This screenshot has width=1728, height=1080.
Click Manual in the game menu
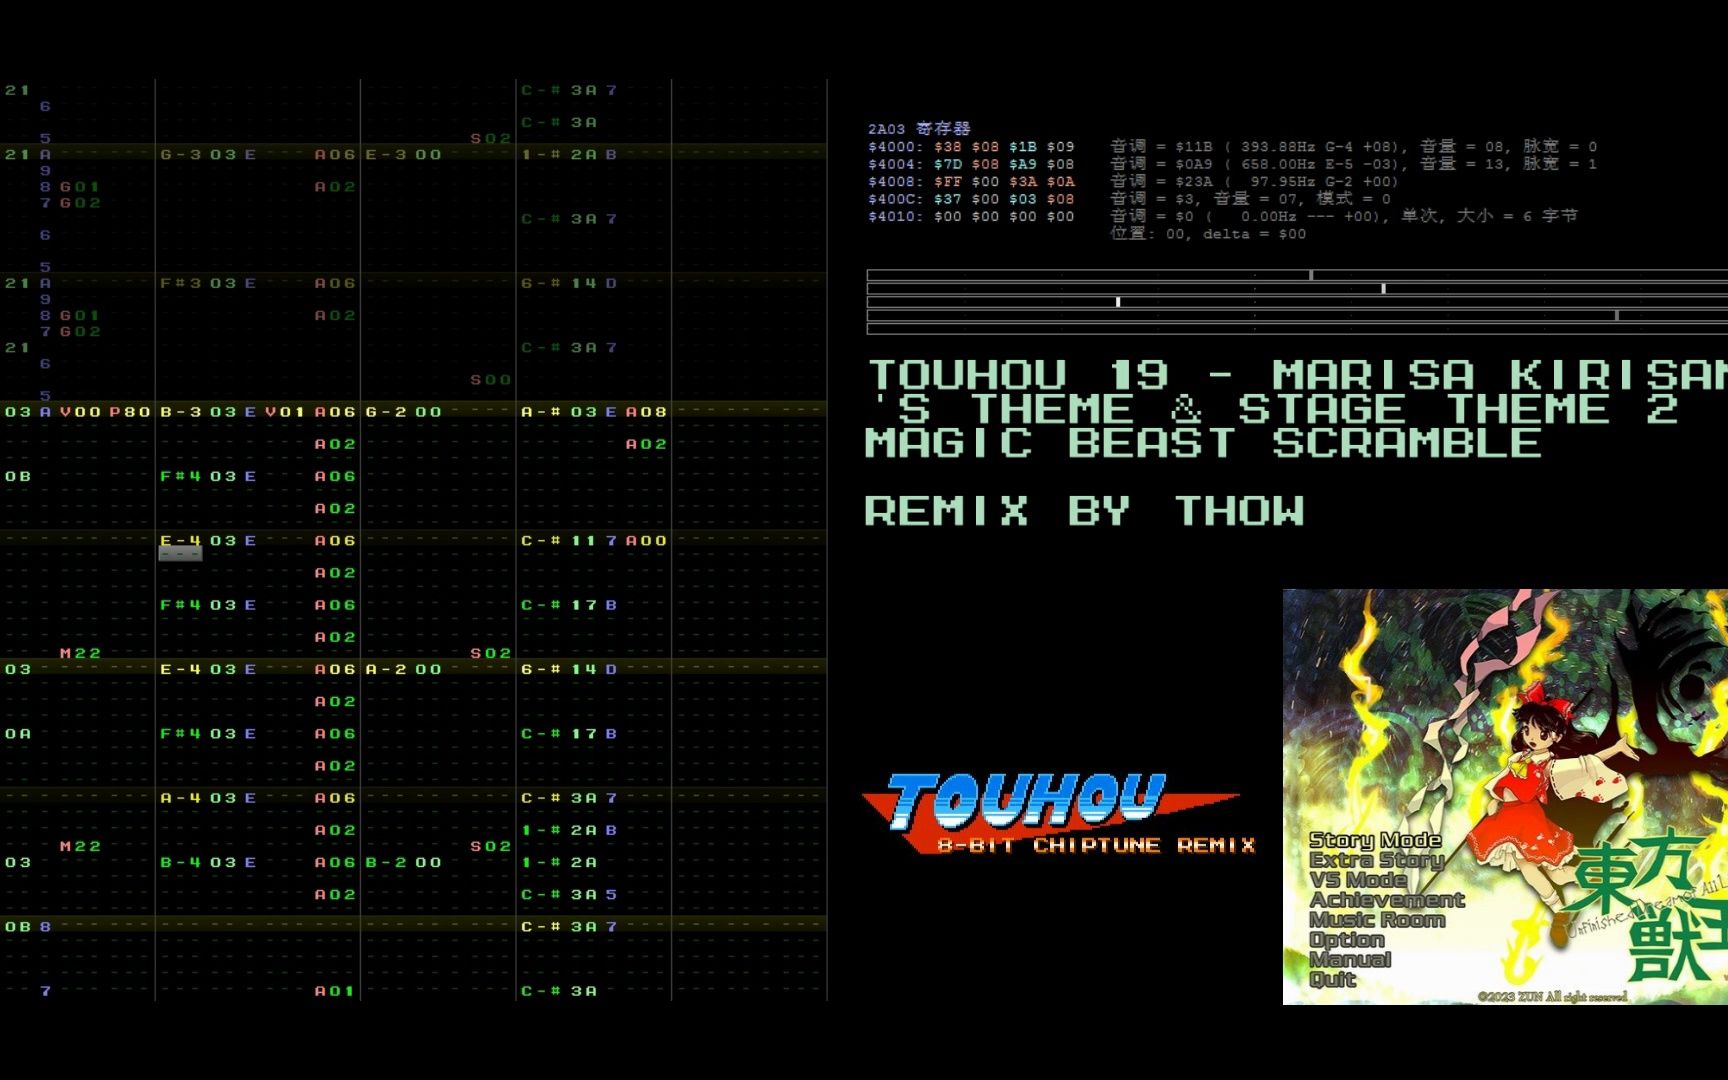tap(1350, 960)
